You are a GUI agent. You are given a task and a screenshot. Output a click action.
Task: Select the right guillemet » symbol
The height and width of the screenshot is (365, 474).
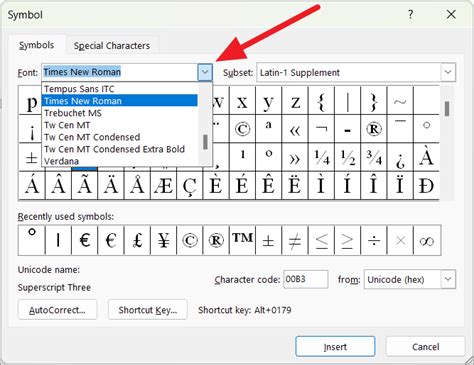[x=295, y=157]
